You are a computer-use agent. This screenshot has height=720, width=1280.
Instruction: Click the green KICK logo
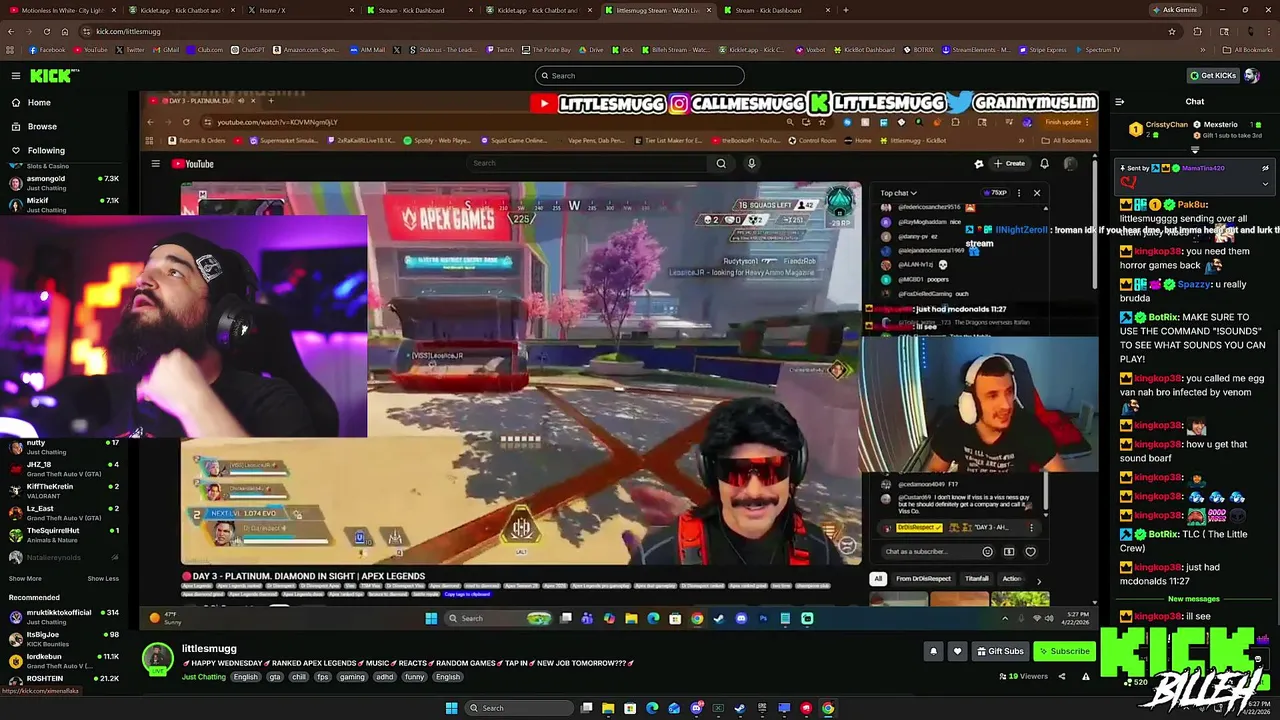53,76
